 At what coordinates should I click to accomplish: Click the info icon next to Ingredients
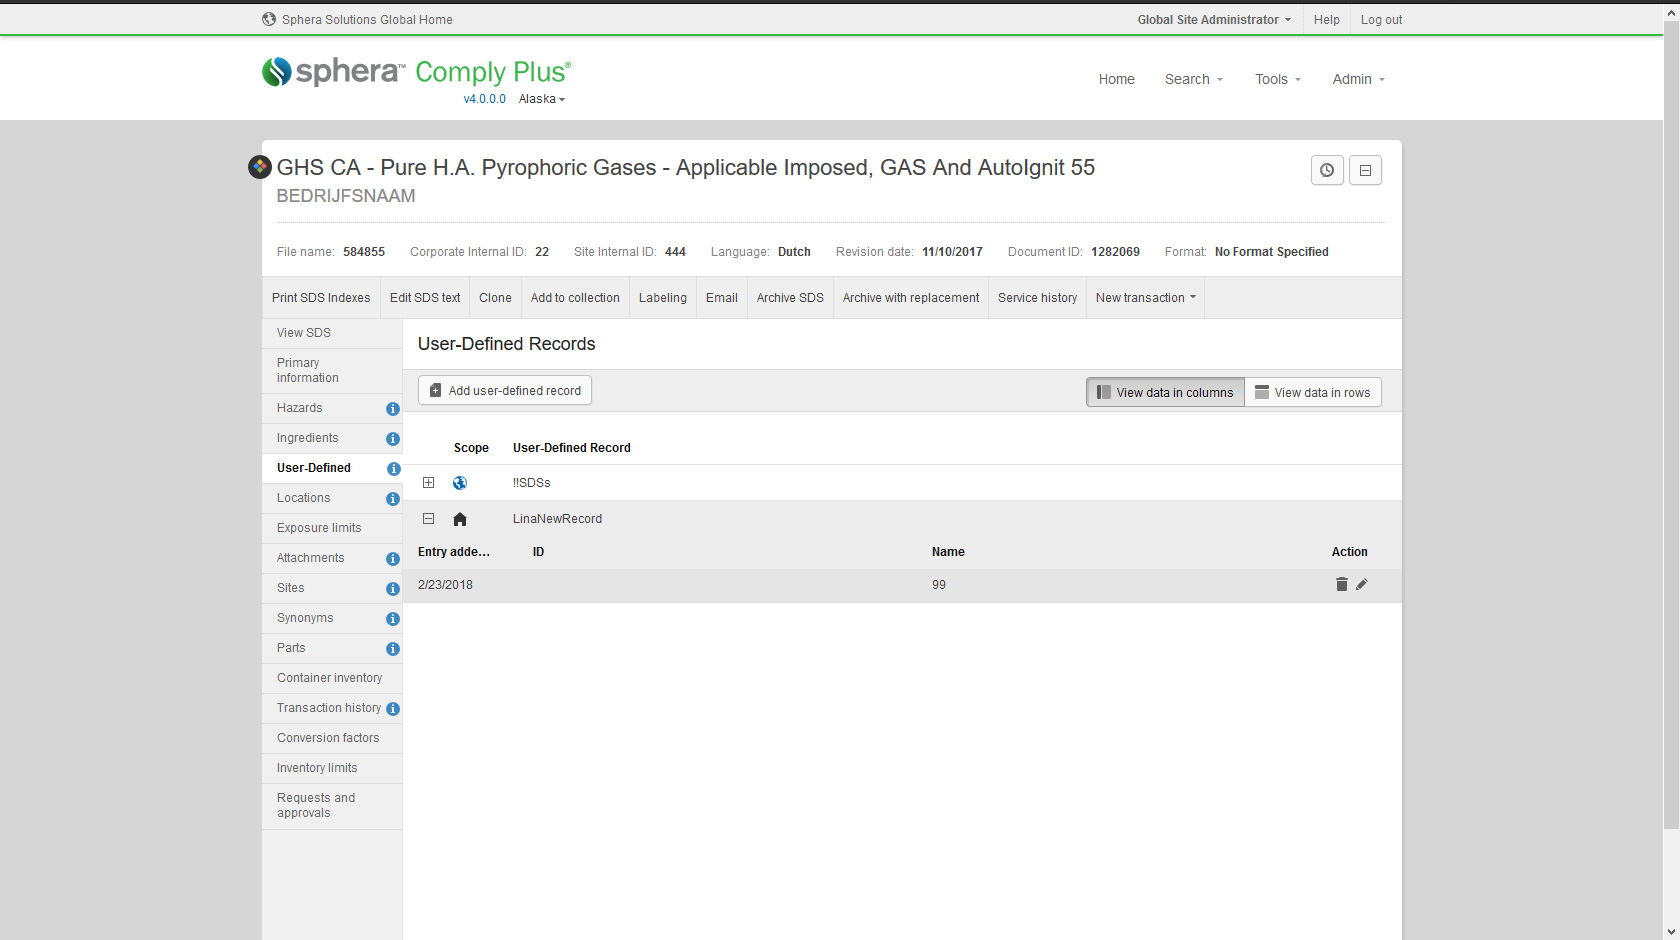[393, 439]
